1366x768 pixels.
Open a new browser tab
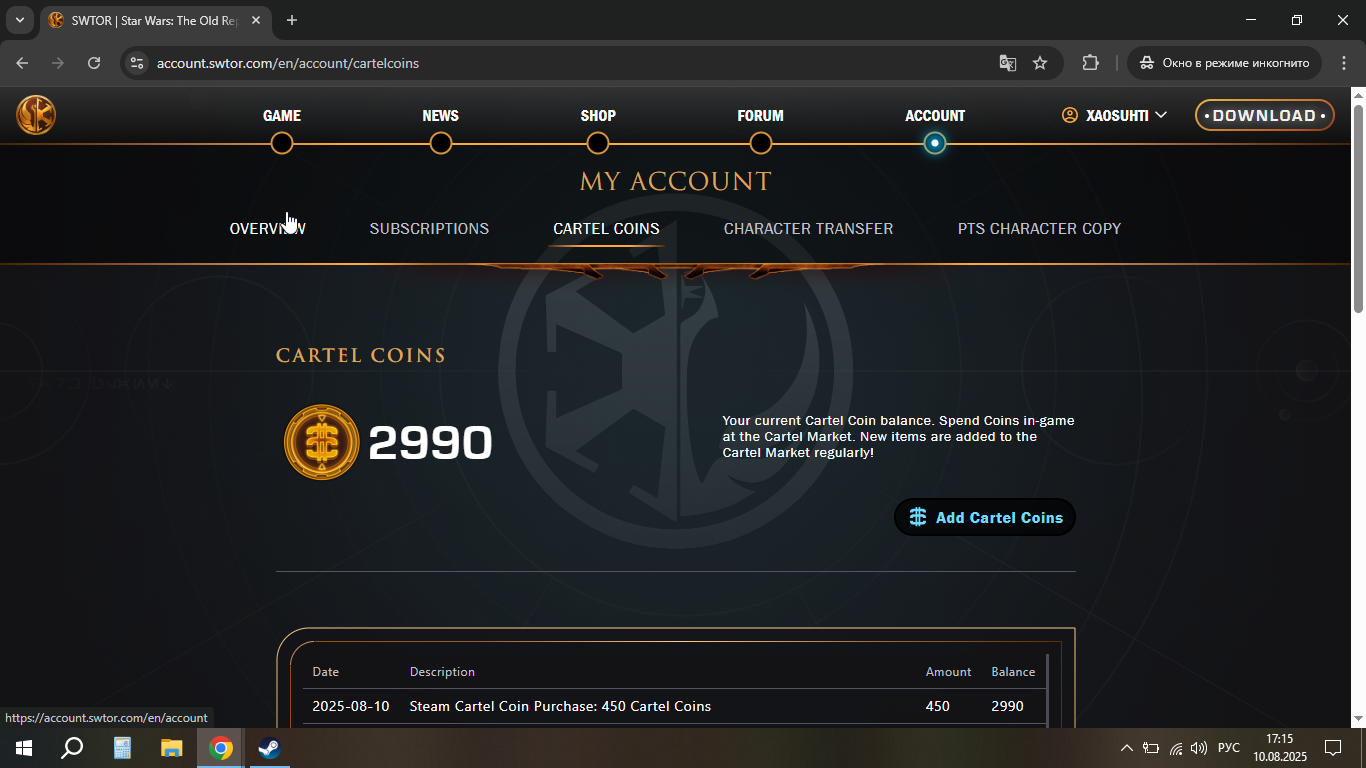click(292, 20)
